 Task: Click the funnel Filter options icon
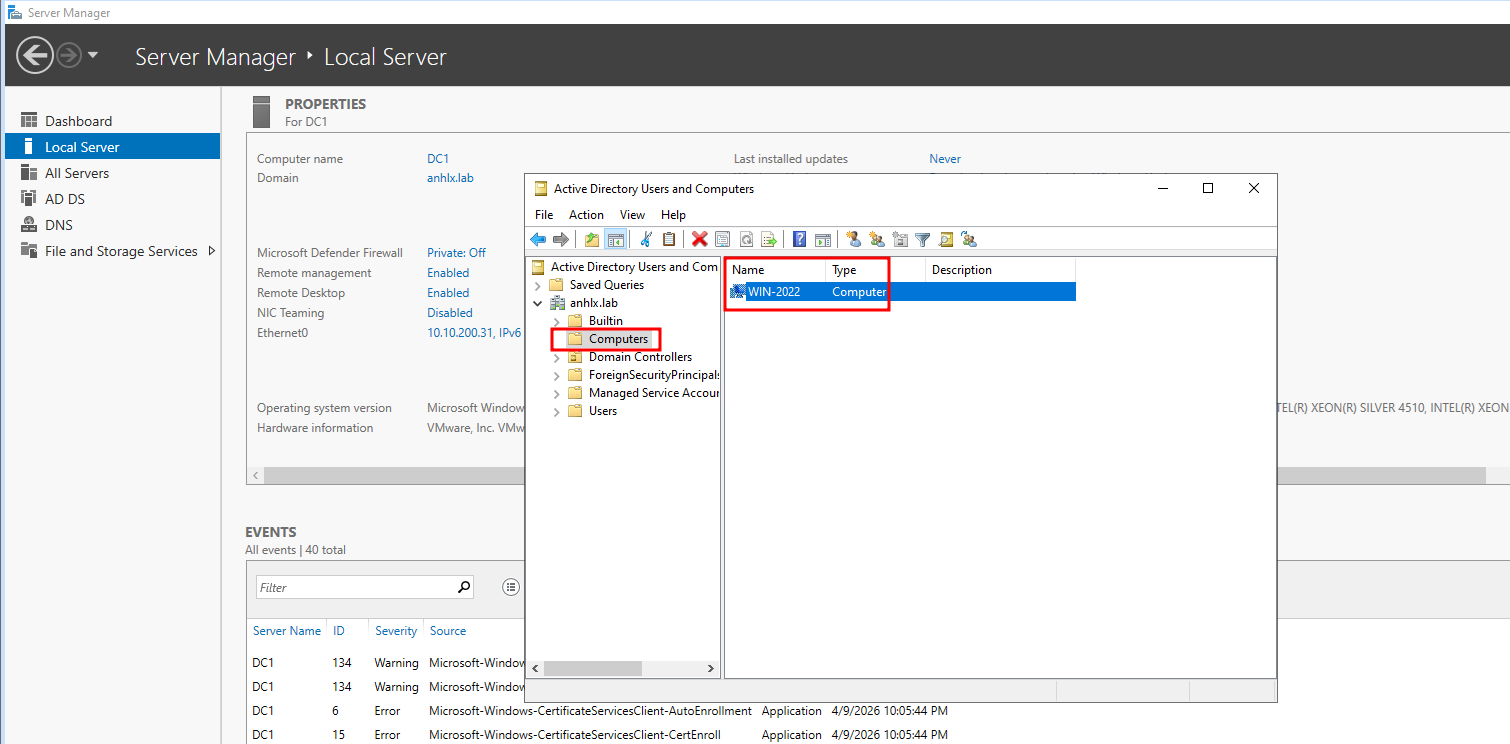point(923,239)
